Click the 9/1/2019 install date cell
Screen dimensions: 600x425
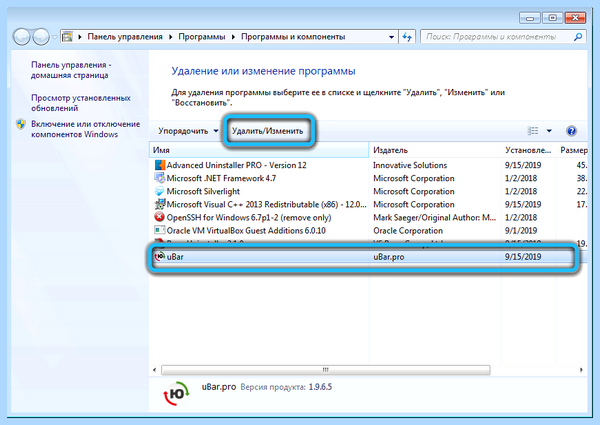tap(521, 231)
